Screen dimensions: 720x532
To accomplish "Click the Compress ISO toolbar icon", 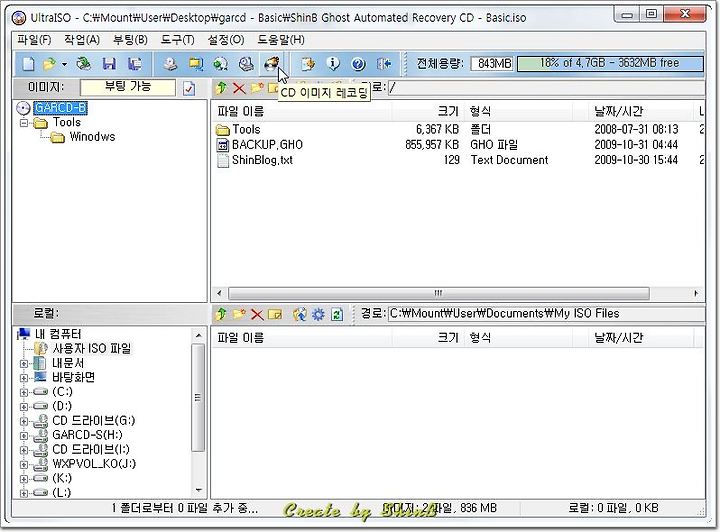I will (196, 64).
